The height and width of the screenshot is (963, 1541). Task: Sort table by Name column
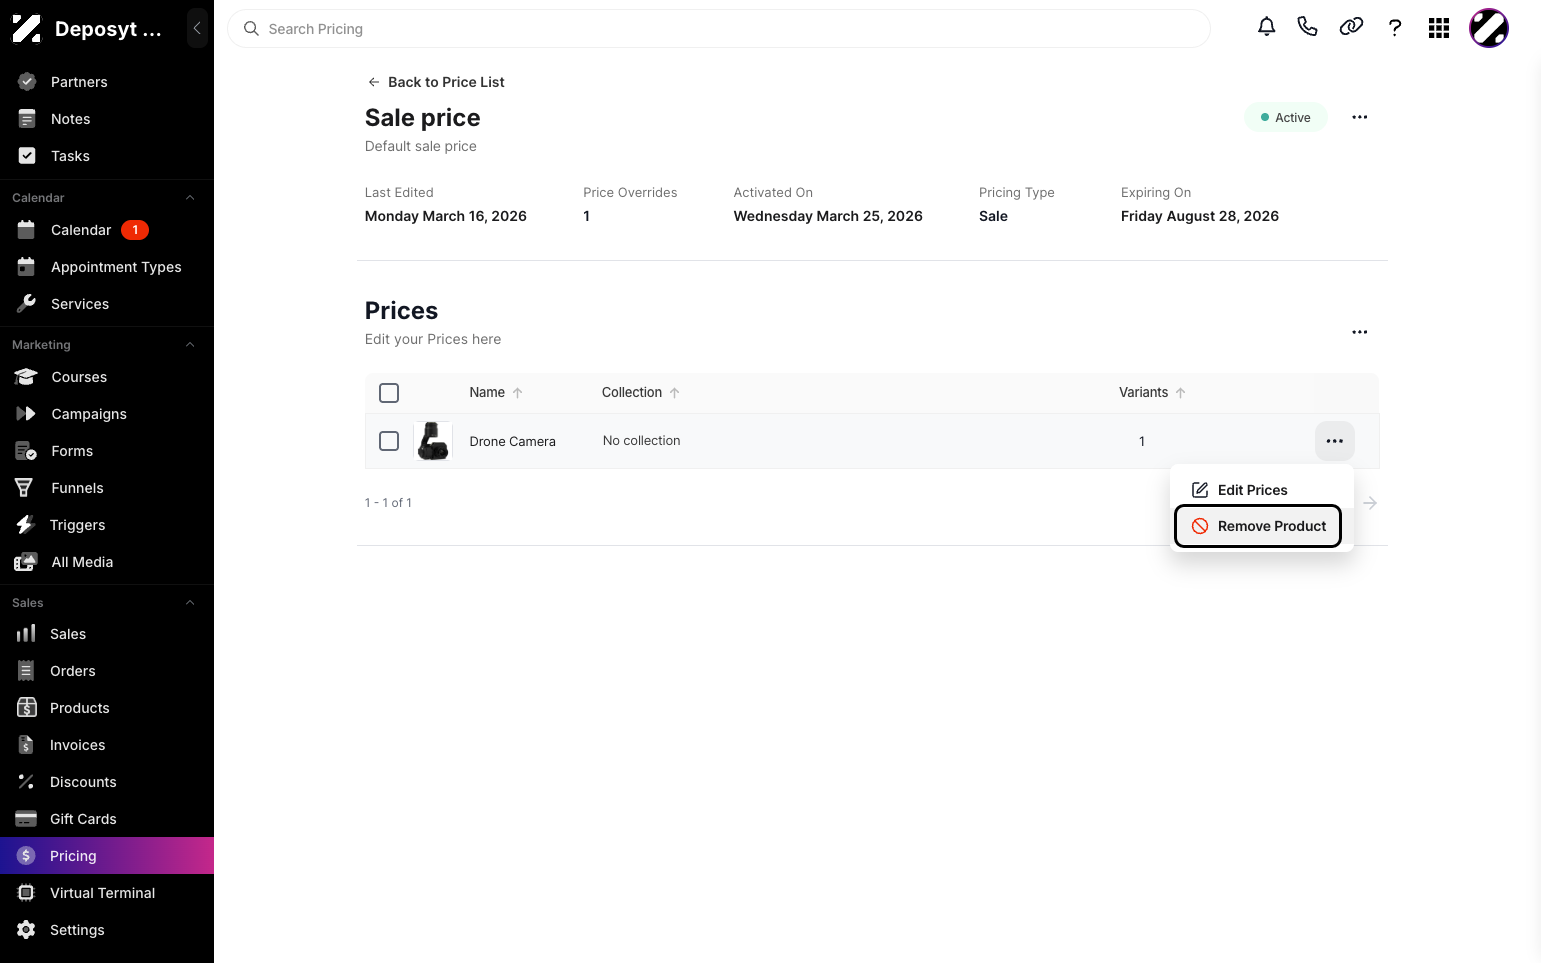496,393
